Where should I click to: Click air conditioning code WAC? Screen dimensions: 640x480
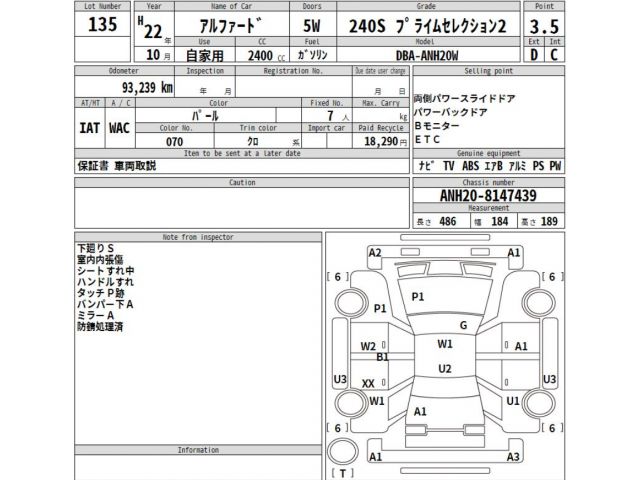119,128
